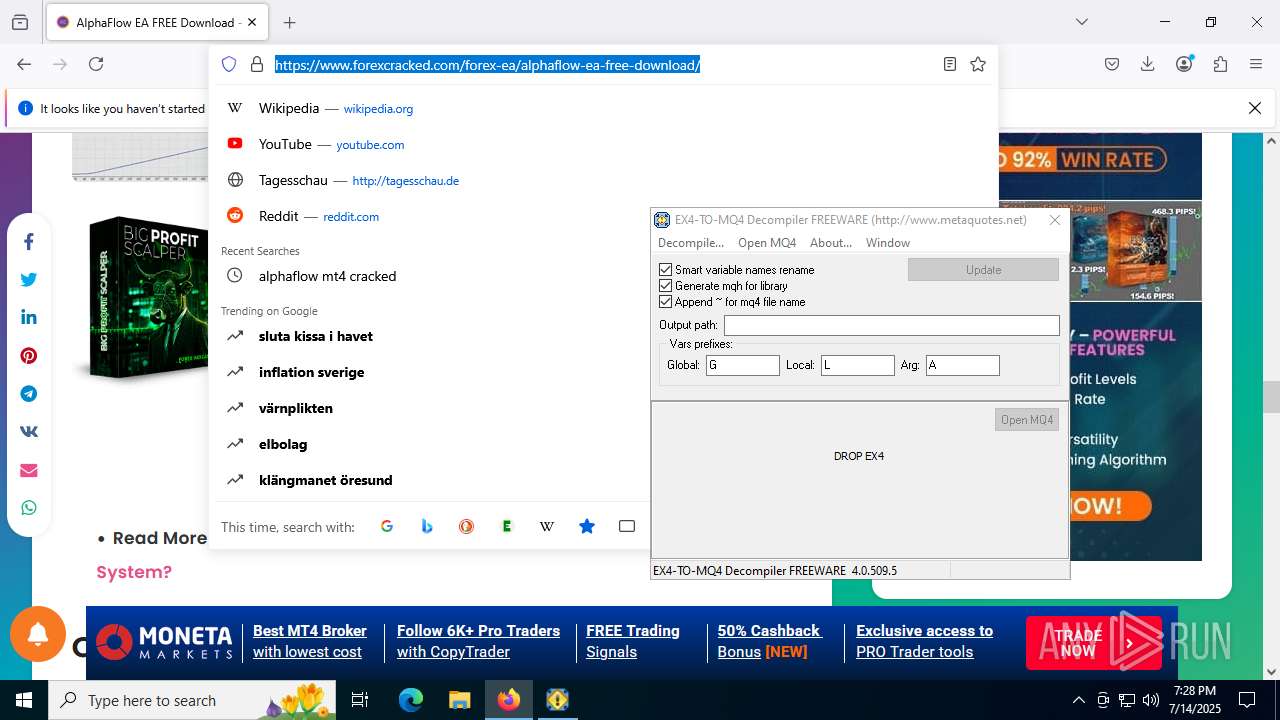
Task: Open the Downloads toolbar icon
Action: coord(1148,64)
